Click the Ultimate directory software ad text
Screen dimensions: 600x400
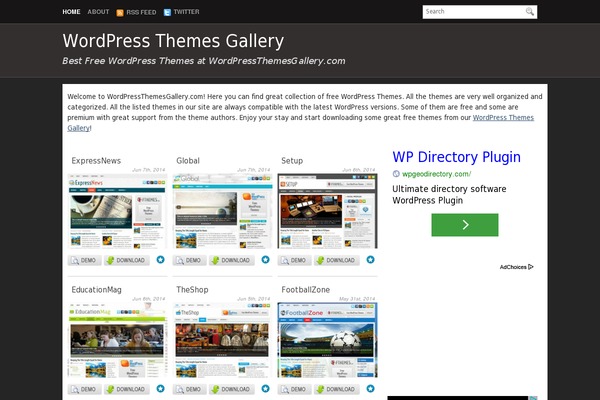(x=449, y=194)
